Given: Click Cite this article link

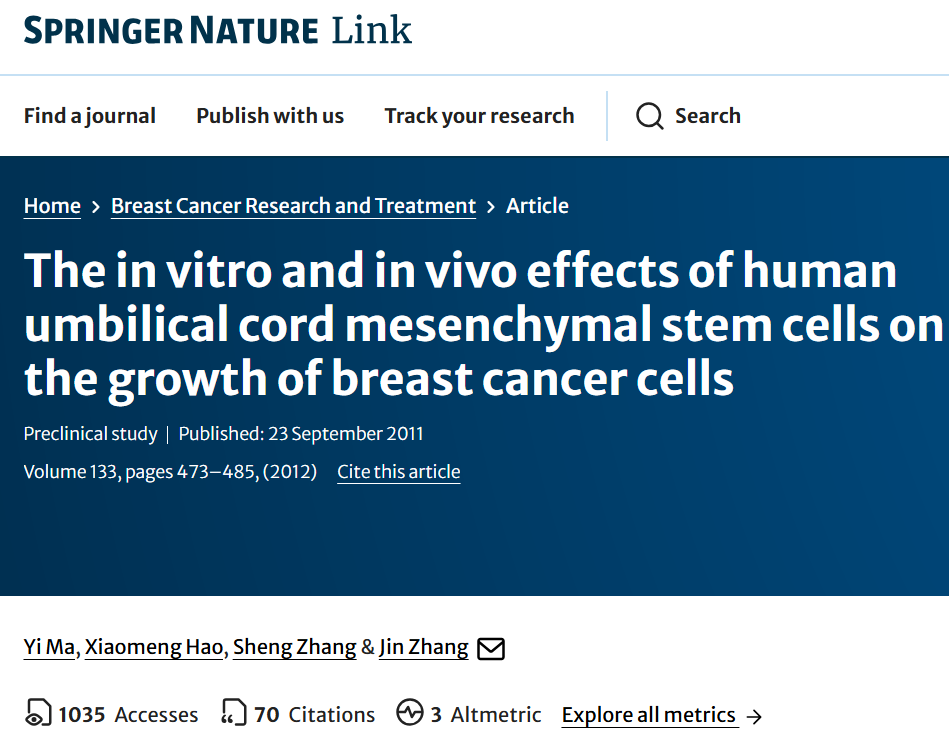Looking at the screenshot, I should point(399,472).
